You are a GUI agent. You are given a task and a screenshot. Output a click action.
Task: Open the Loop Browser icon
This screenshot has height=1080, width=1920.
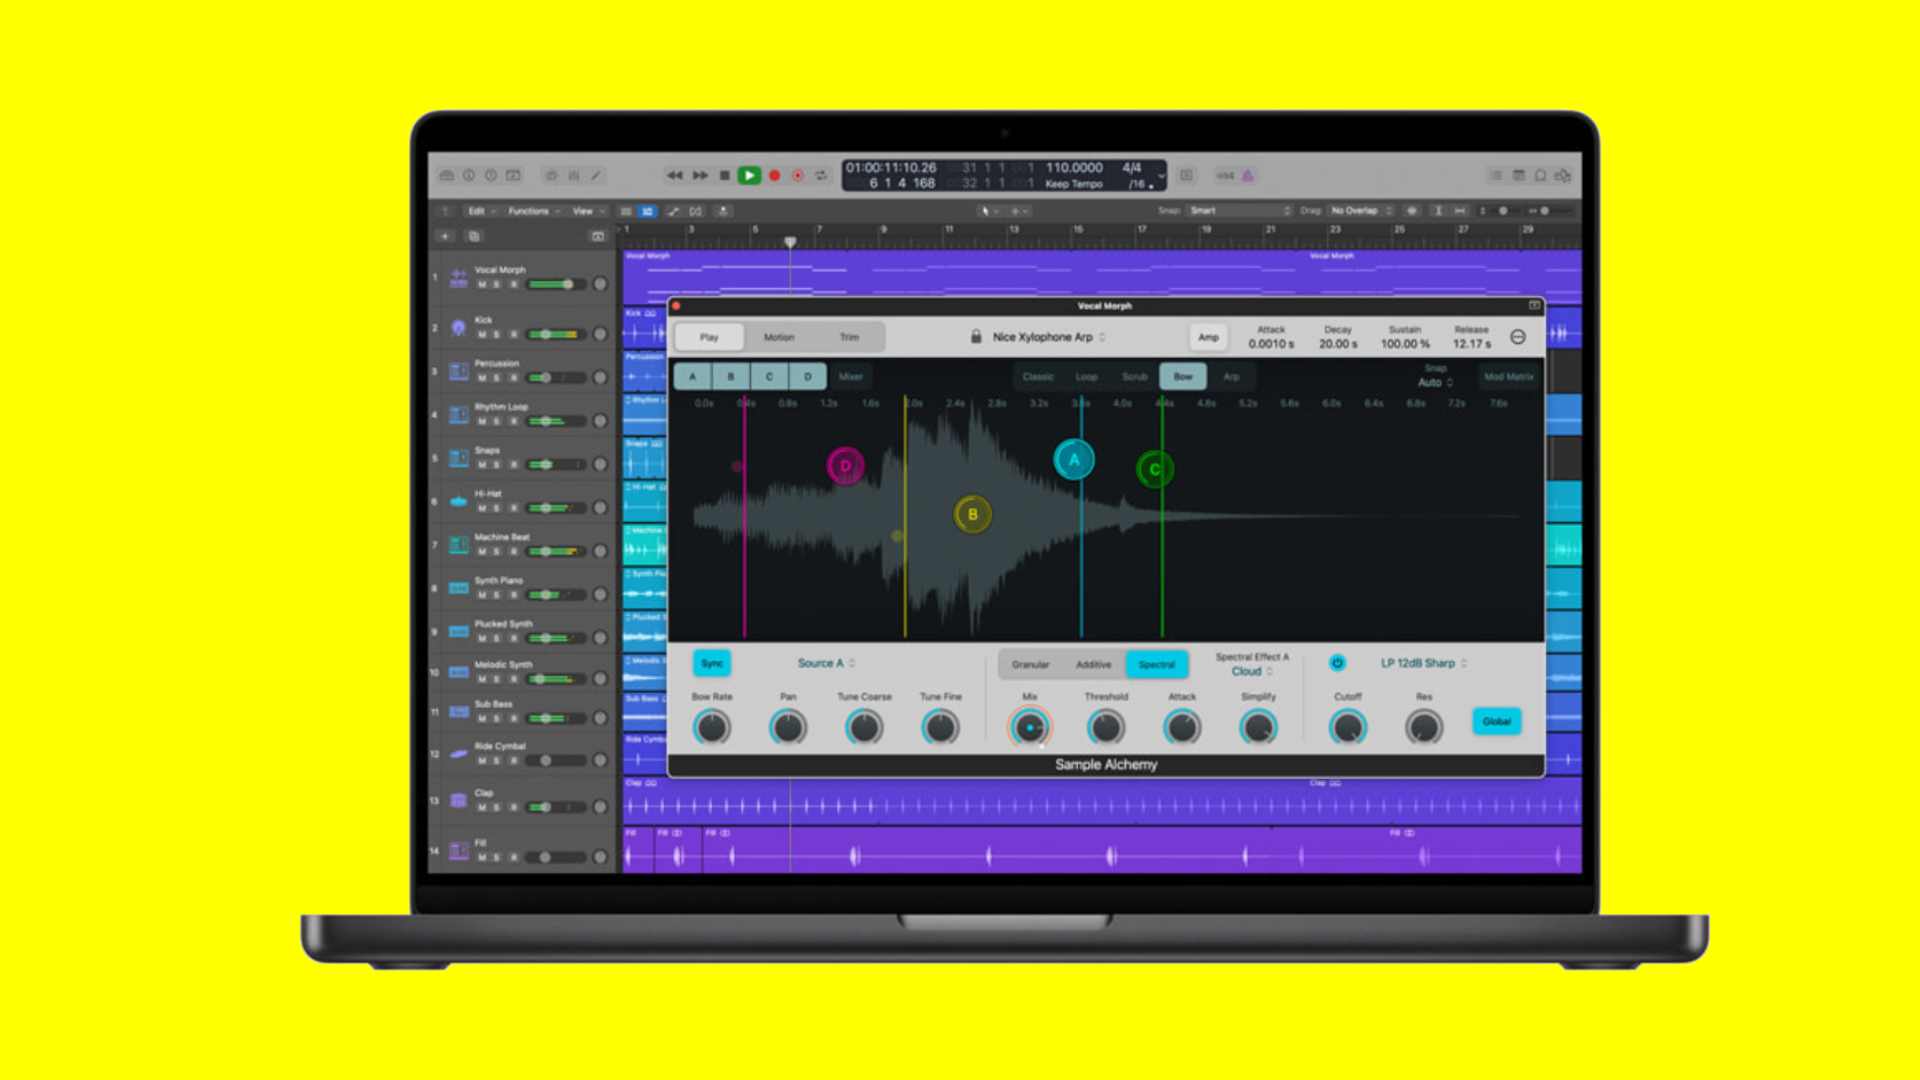click(x=1541, y=176)
